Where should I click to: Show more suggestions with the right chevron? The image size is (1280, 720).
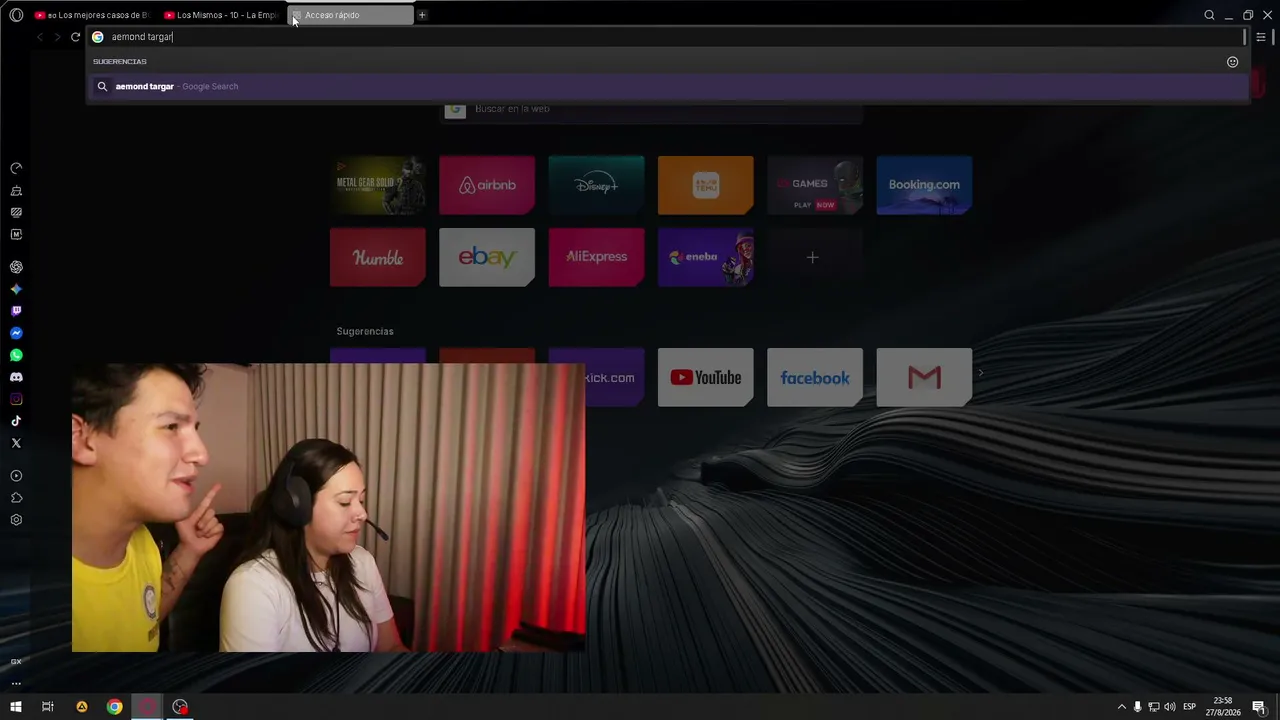(x=981, y=373)
